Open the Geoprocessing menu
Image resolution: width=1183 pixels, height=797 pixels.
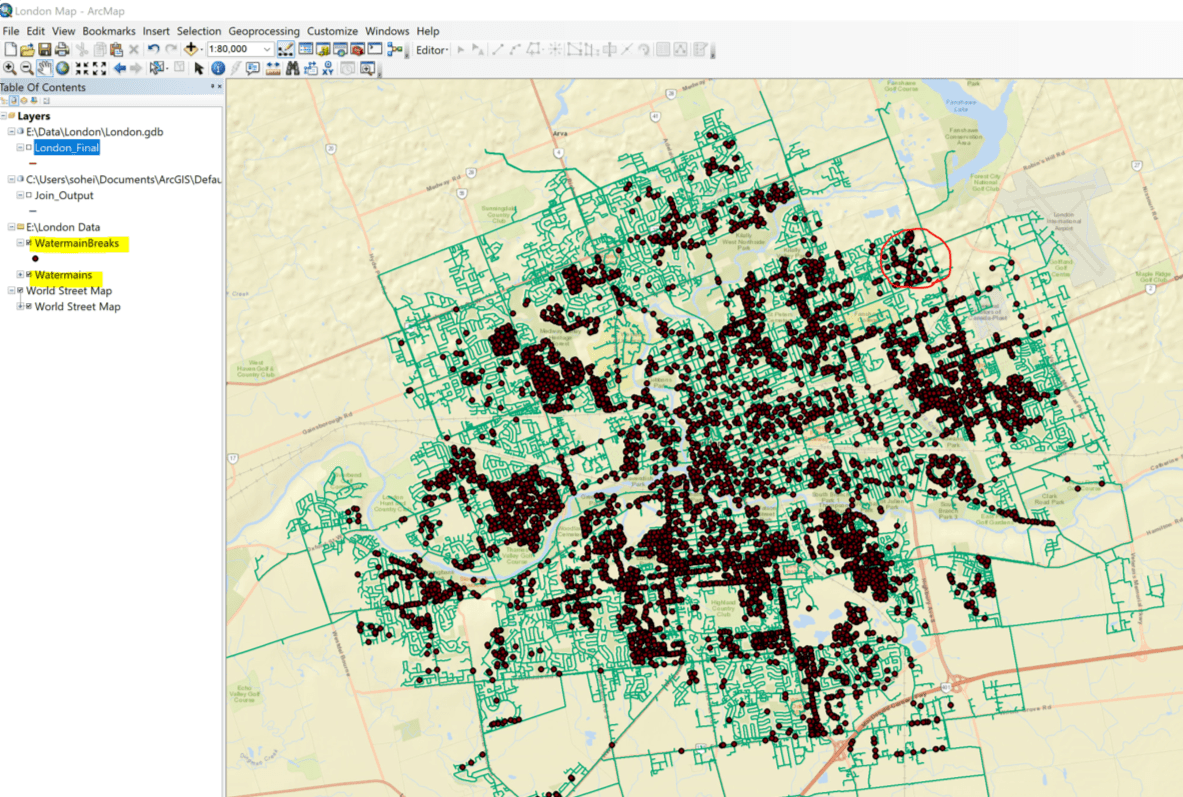264,31
